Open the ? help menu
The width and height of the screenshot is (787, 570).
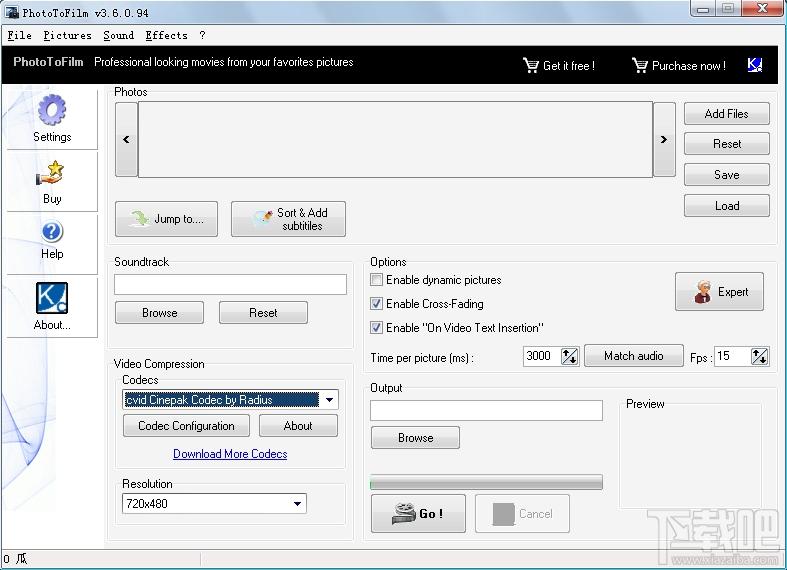(x=202, y=35)
